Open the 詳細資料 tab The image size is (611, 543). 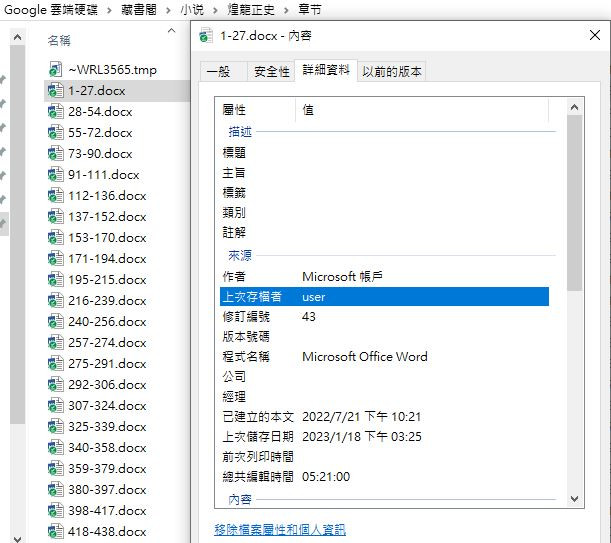tap(326, 70)
